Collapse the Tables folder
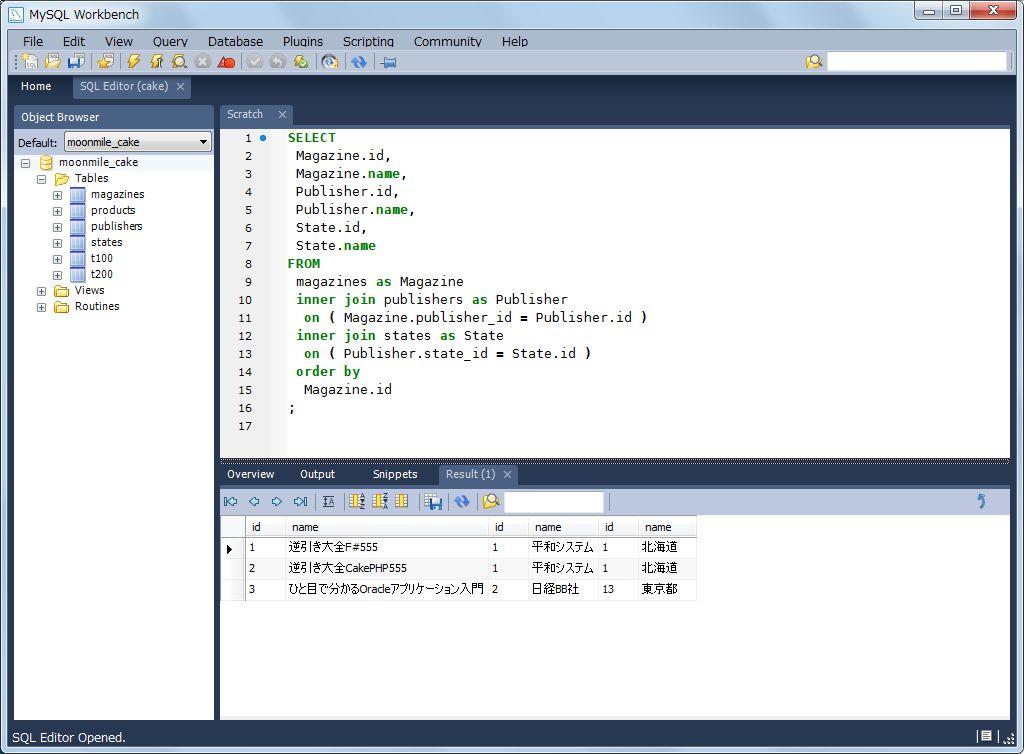The width and height of the screenshot is (1024, 754). pos(41,179)
